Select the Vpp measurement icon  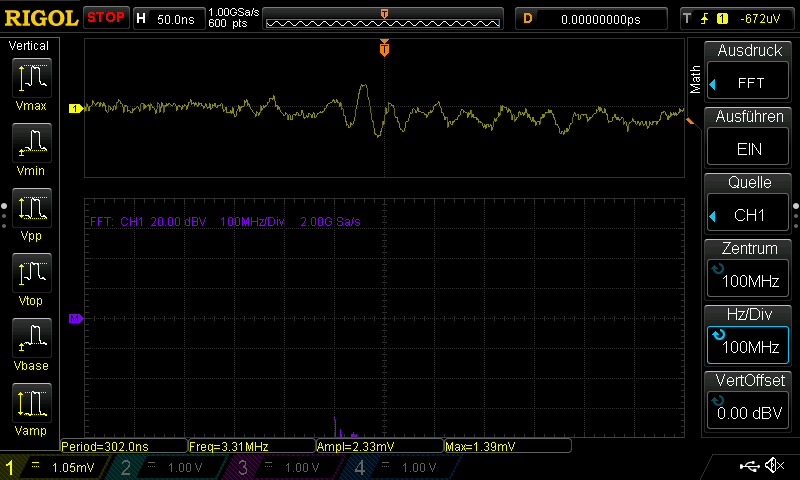coord(32,208)
